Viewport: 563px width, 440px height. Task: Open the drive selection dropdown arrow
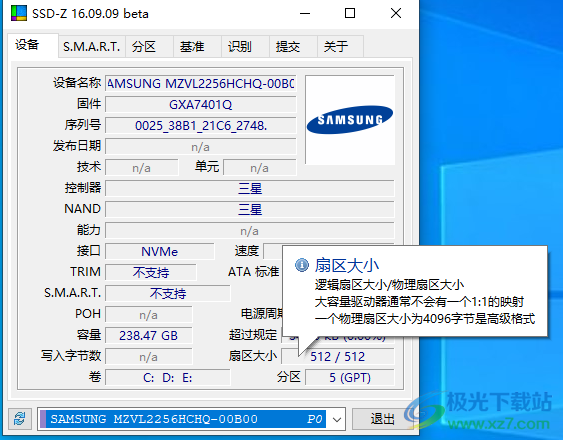click(337, 419)
